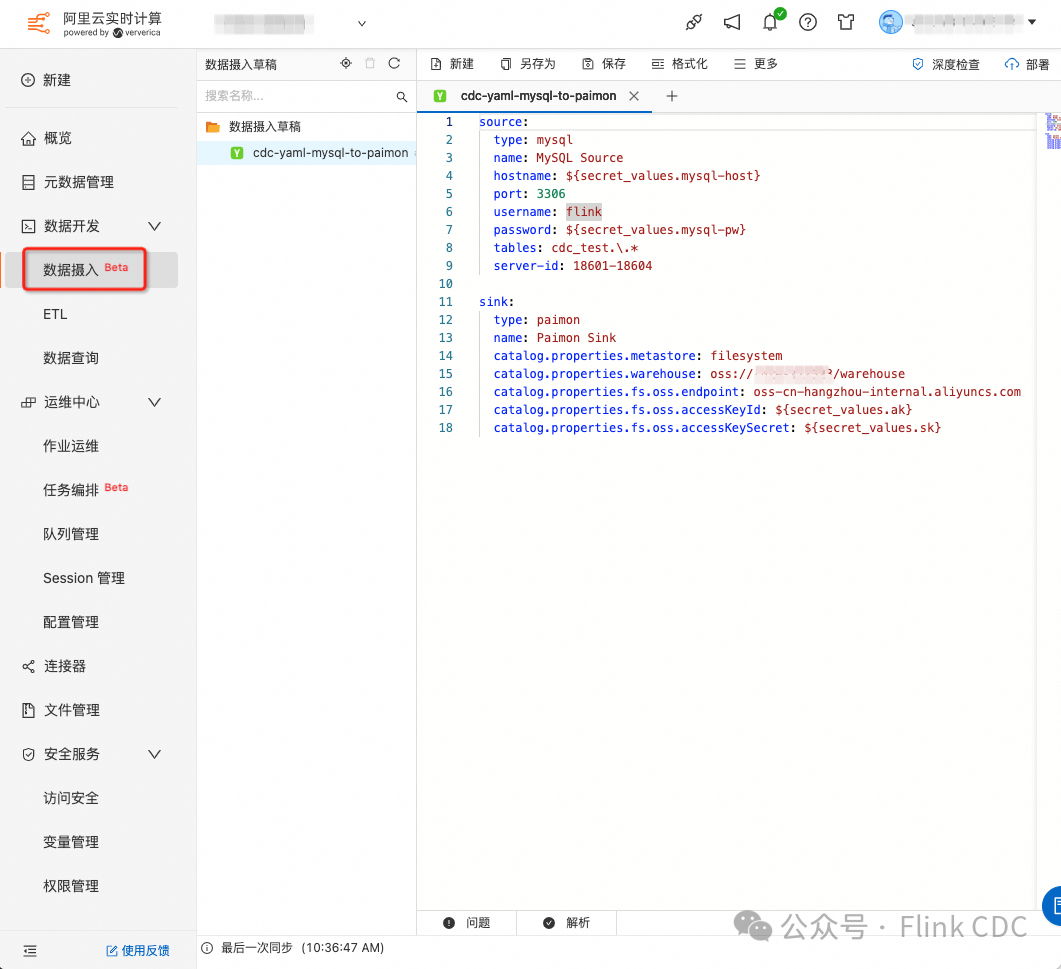Open 队列管理 page
Screen dimensions: 1061x969
point(71,534)
